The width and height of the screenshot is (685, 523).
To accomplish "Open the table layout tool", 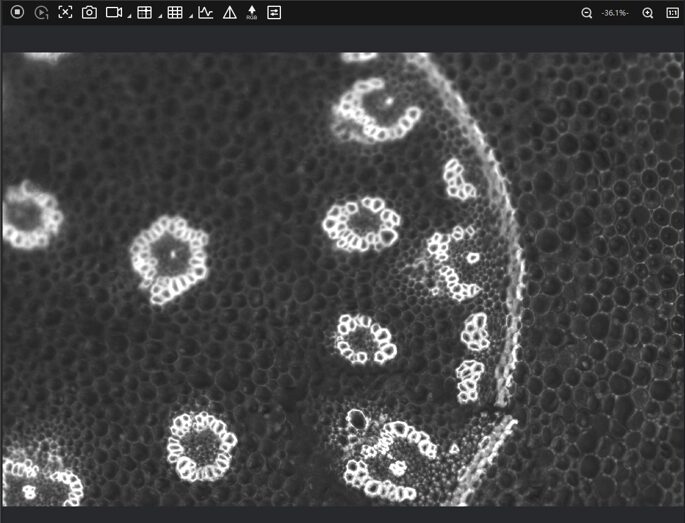I will click(144, 13).
